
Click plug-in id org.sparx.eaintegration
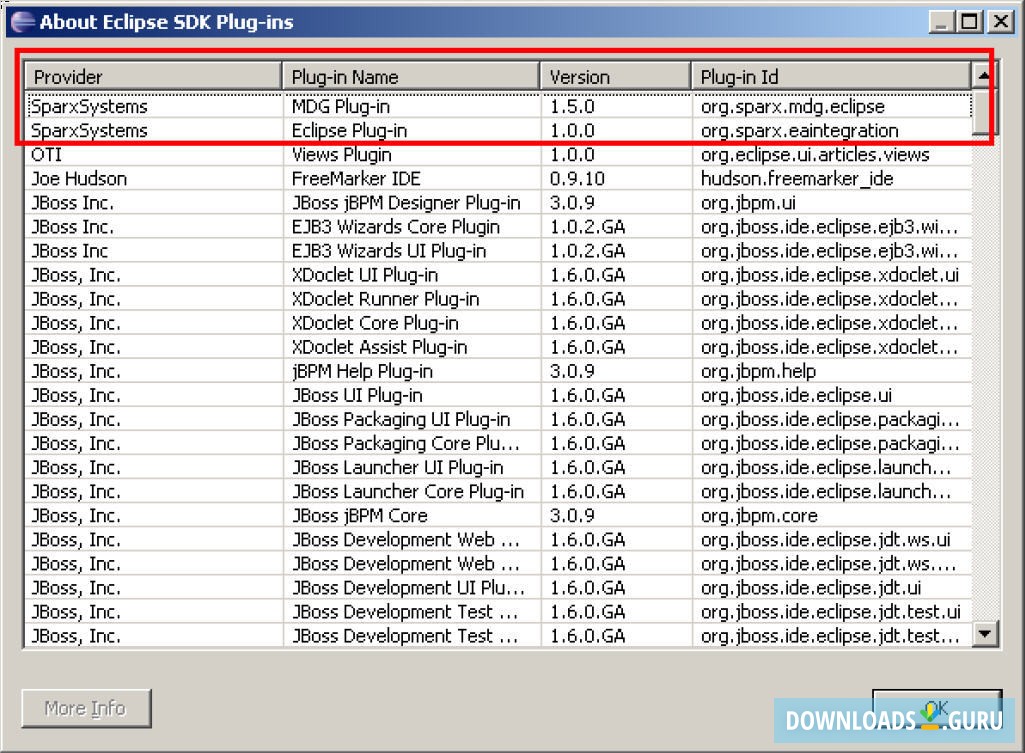[799, 131]
